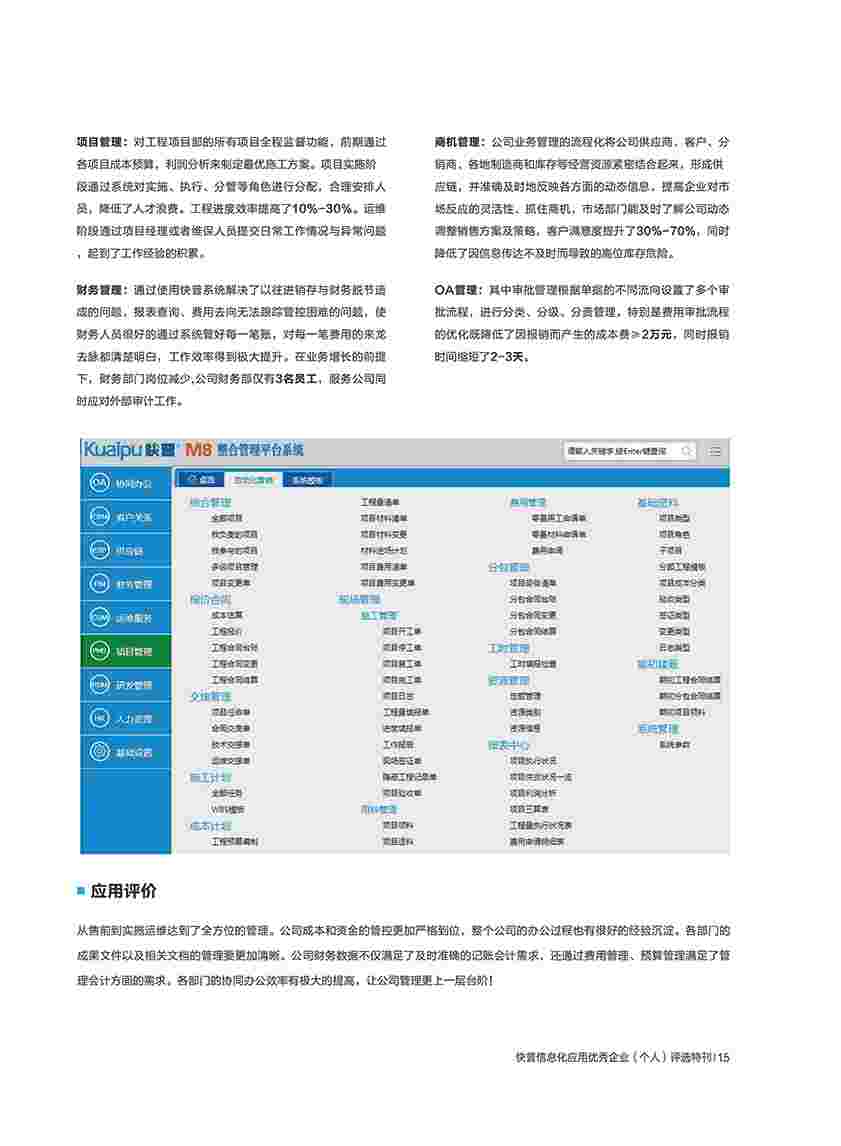The height and width of the screenshot is (1146, 841).
Task: Click the magnifier icon in search box
Action: (x=686, y=451)
